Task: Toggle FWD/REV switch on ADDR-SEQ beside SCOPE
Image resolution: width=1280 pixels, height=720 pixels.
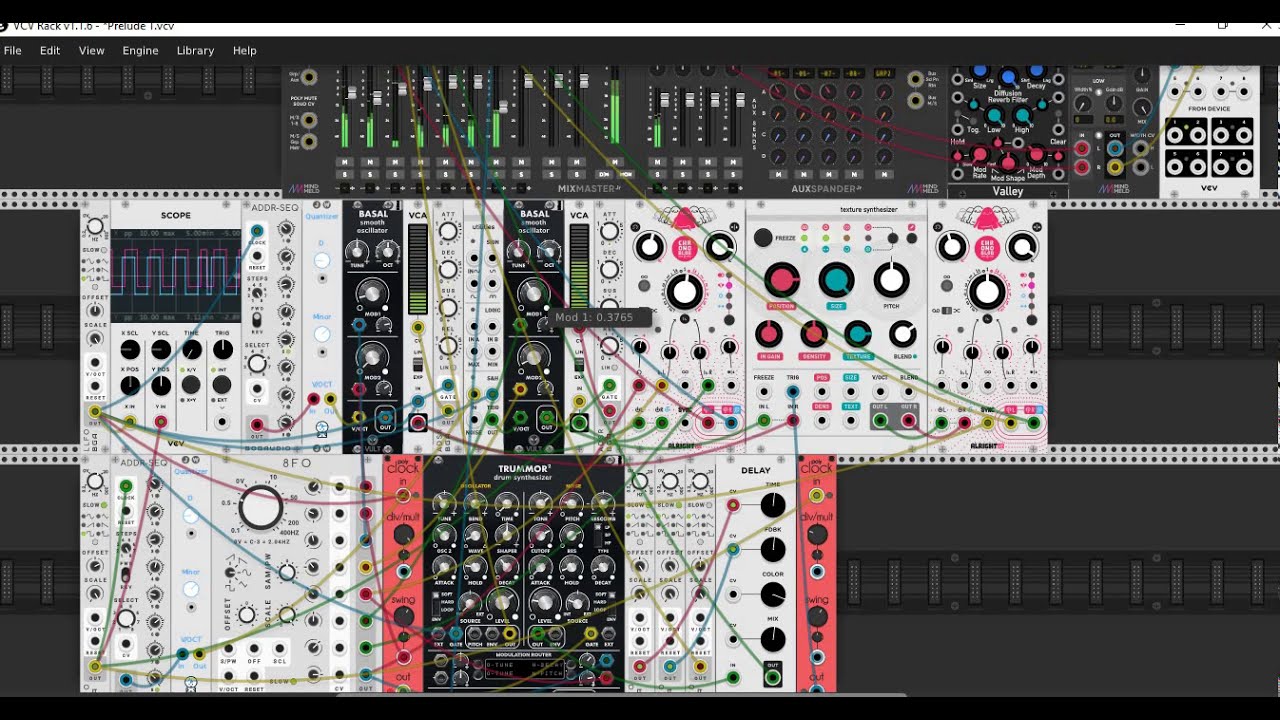Action: pyautogui.click(x=258, y=322)
